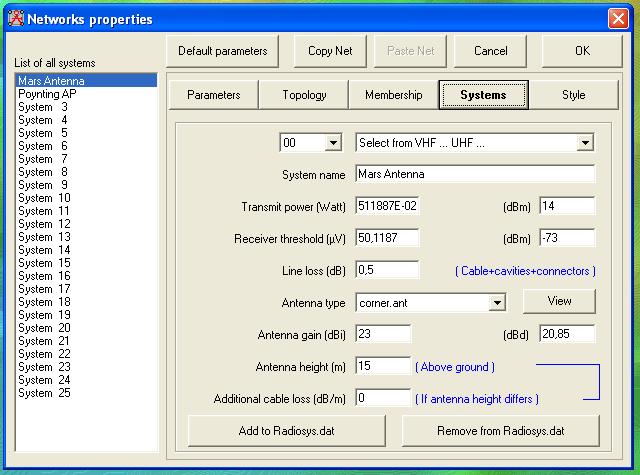The image size is (640, 475).
Task: Select System 20 in the list
Action: click(x=86, y=328)
